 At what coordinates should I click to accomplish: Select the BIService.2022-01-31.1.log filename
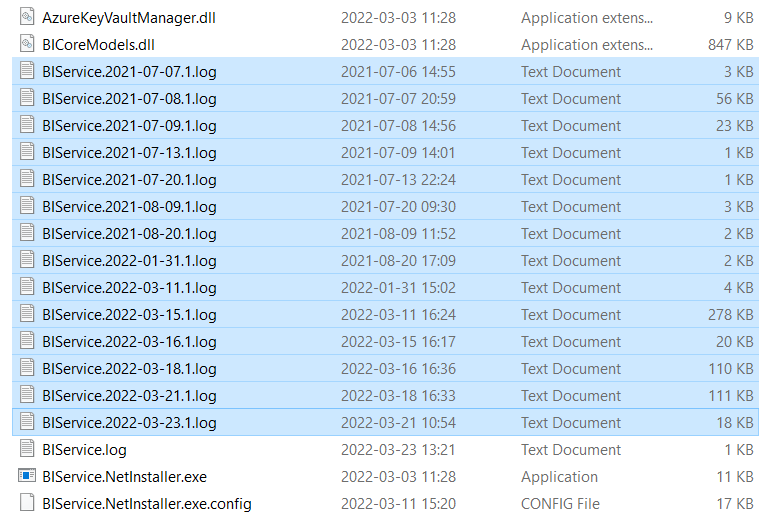[x=129, y=261]
